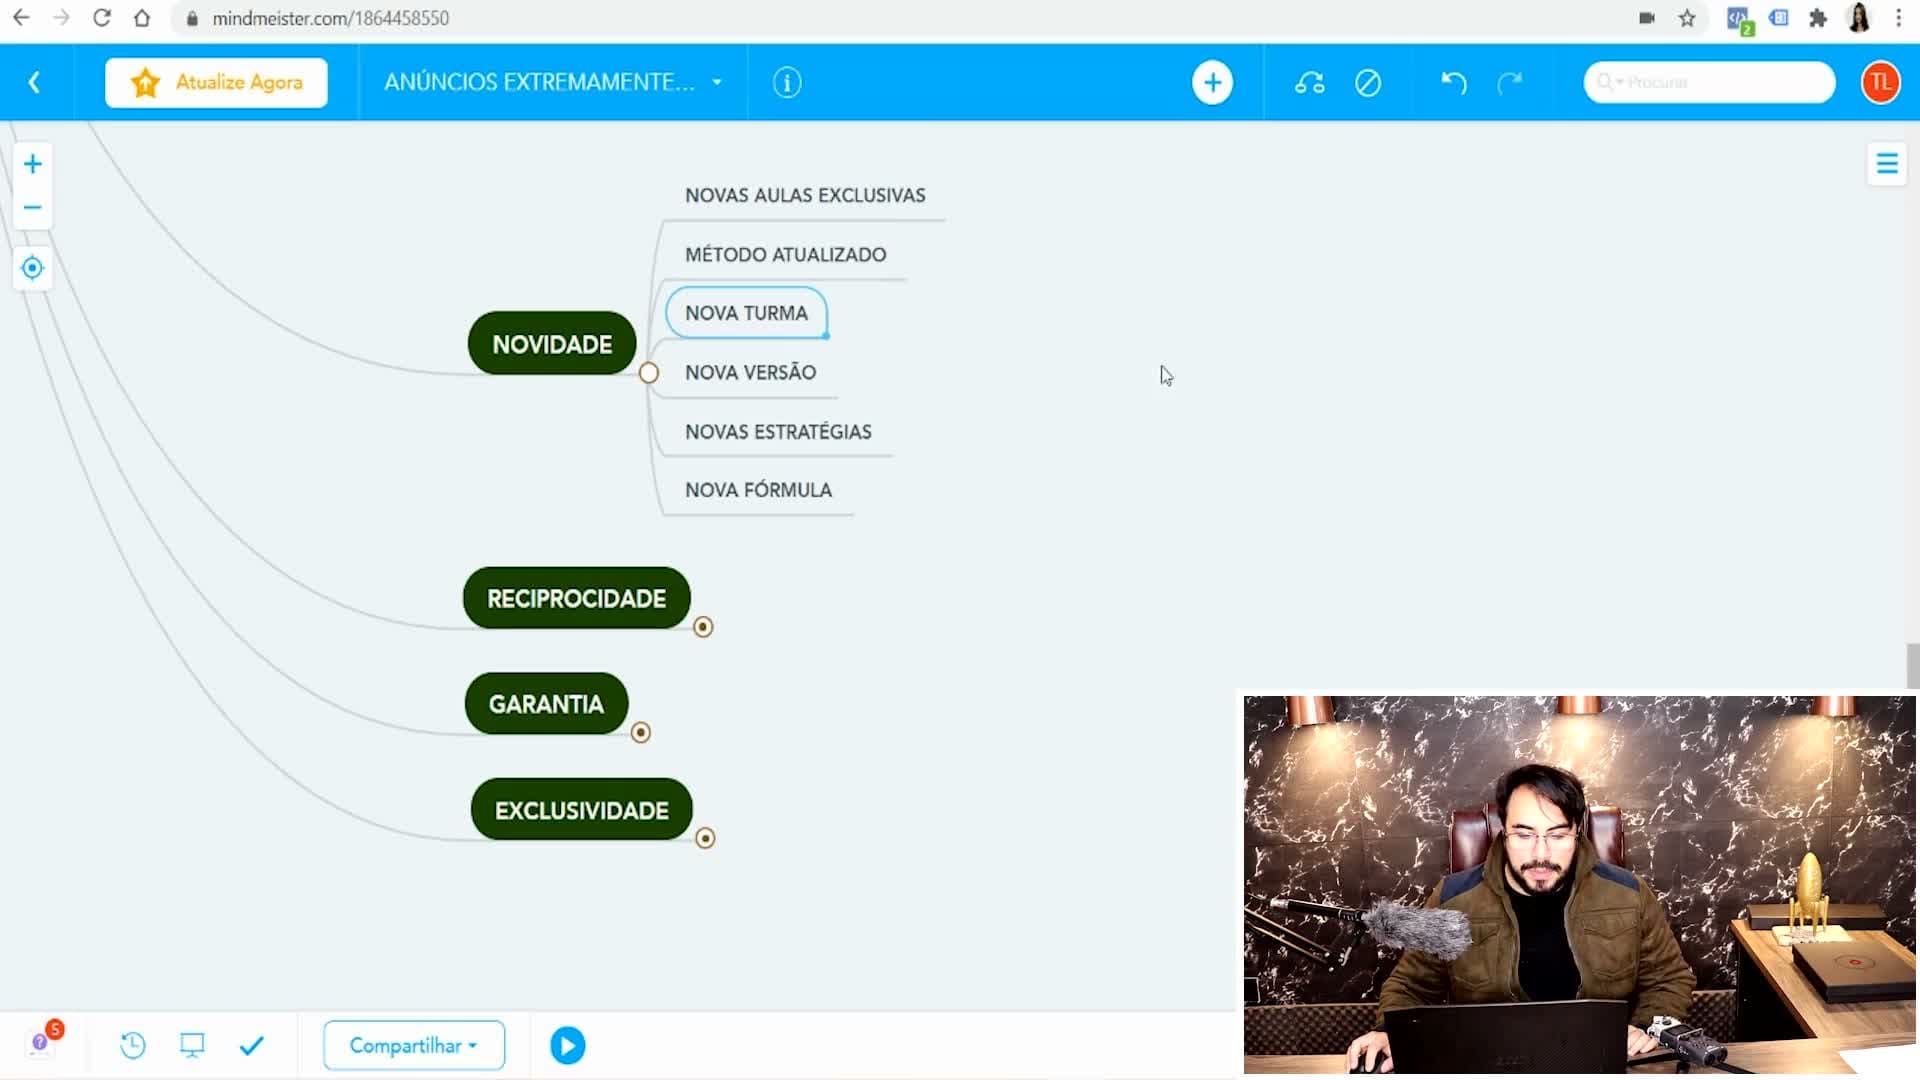
Task: Add a new topic with the plus button
Action: coord(1212,82)
